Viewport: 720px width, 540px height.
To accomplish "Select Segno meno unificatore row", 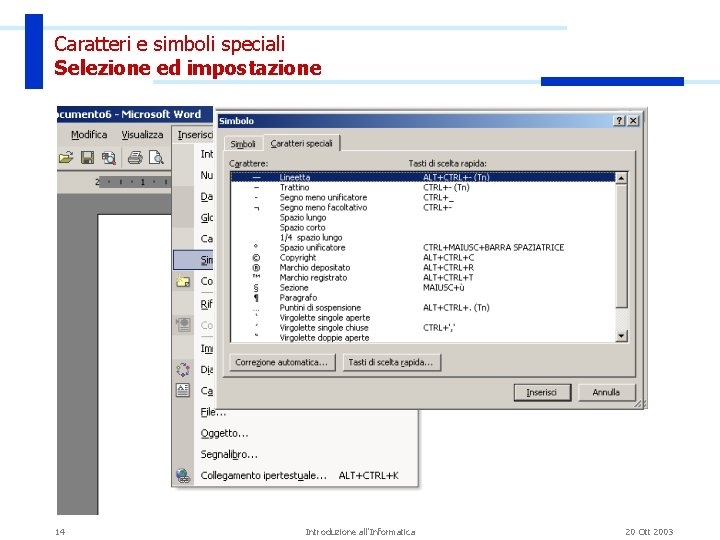I will (422, 197).
